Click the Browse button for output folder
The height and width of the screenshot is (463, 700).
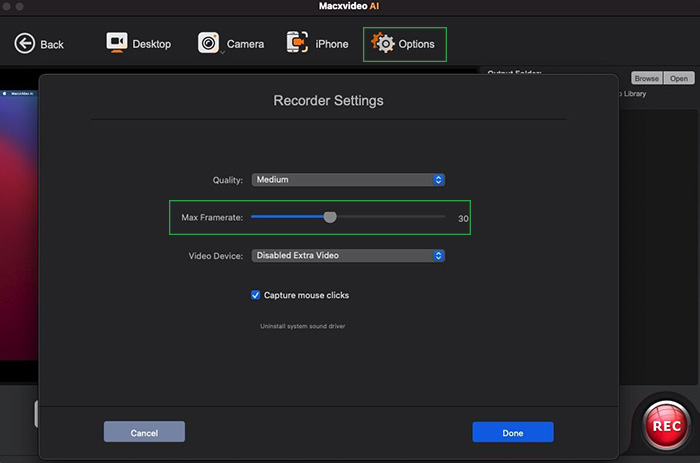[647, 78]
